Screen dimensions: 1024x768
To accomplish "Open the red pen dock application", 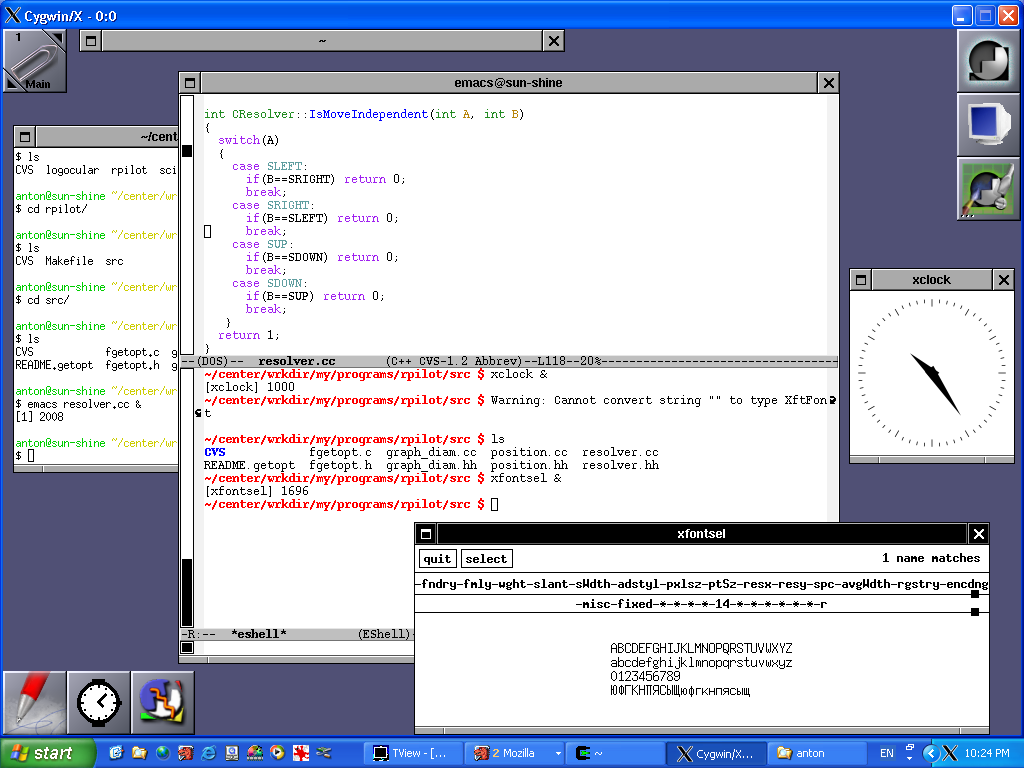I will click(x=34, y=702).
